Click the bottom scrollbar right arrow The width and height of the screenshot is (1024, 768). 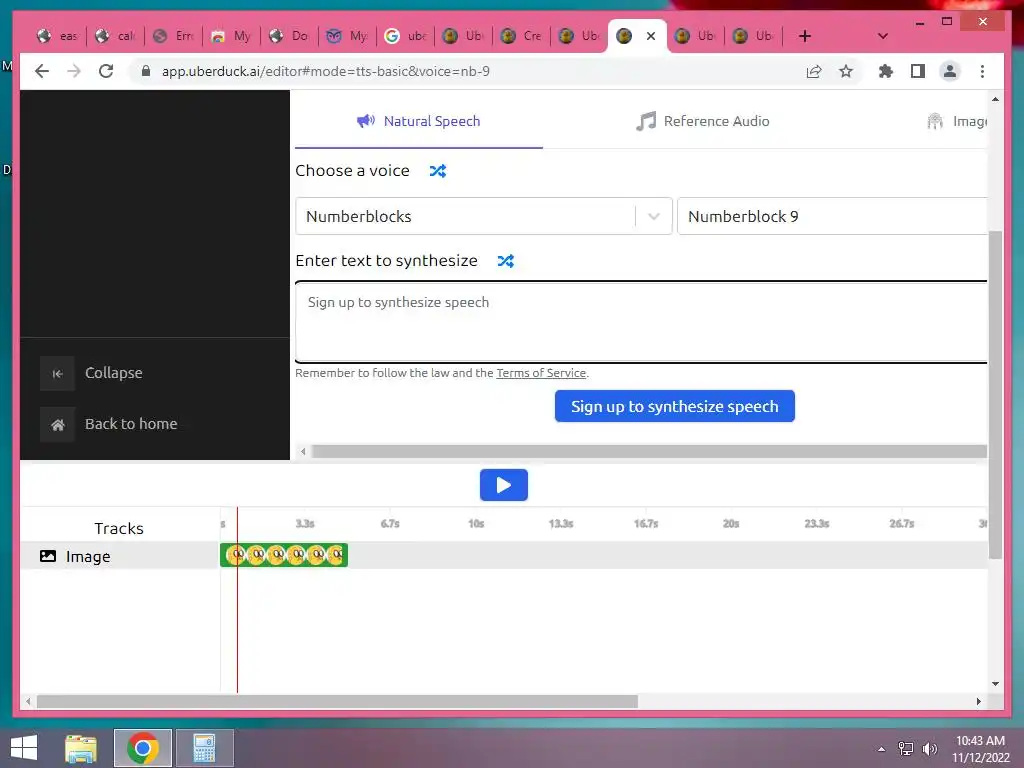[978, 701]
